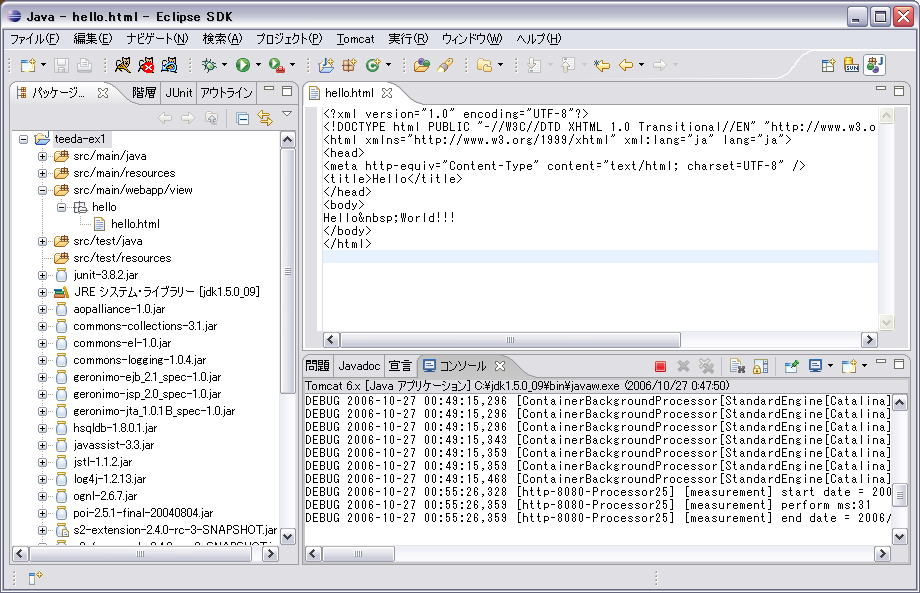The image size is (920, 593).
Task: Expand the src/main/java folder
Action: click(43, 156)
